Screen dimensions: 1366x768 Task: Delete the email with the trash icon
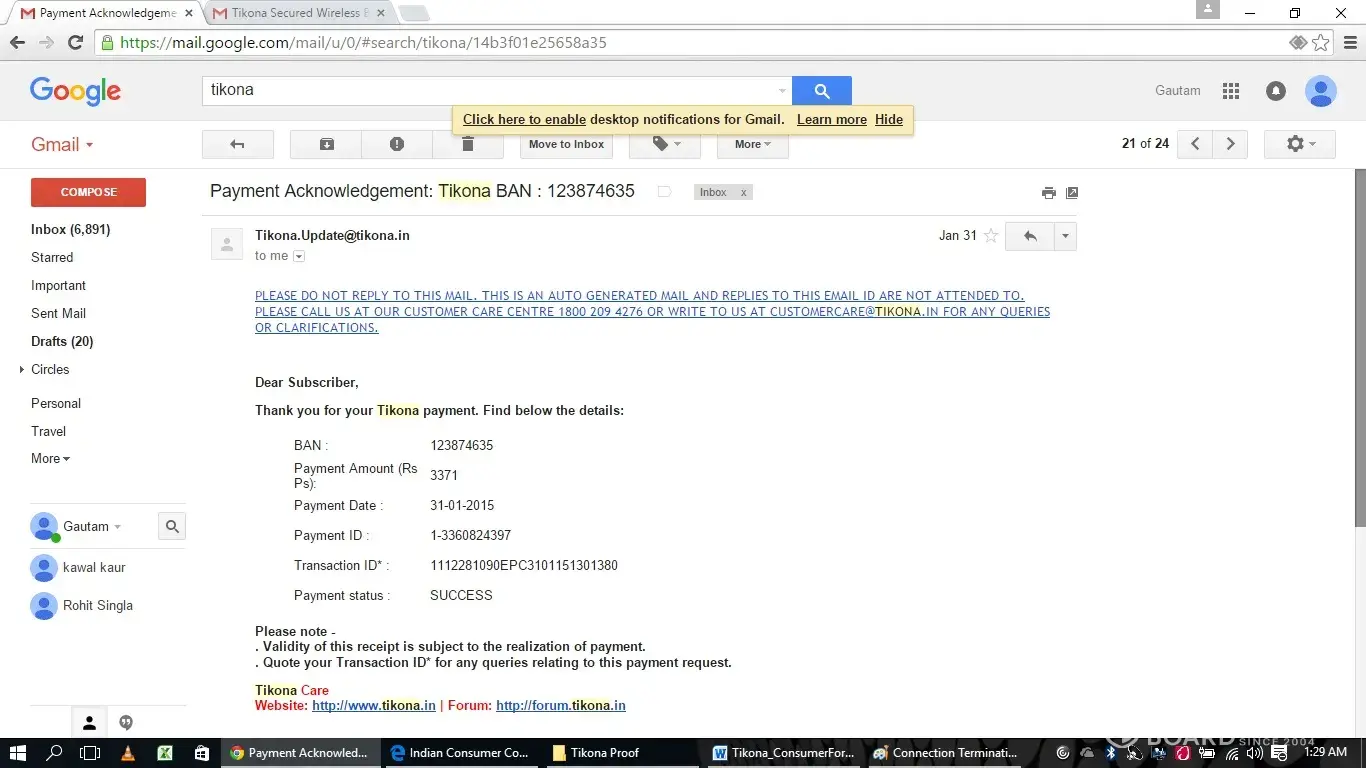467,144
